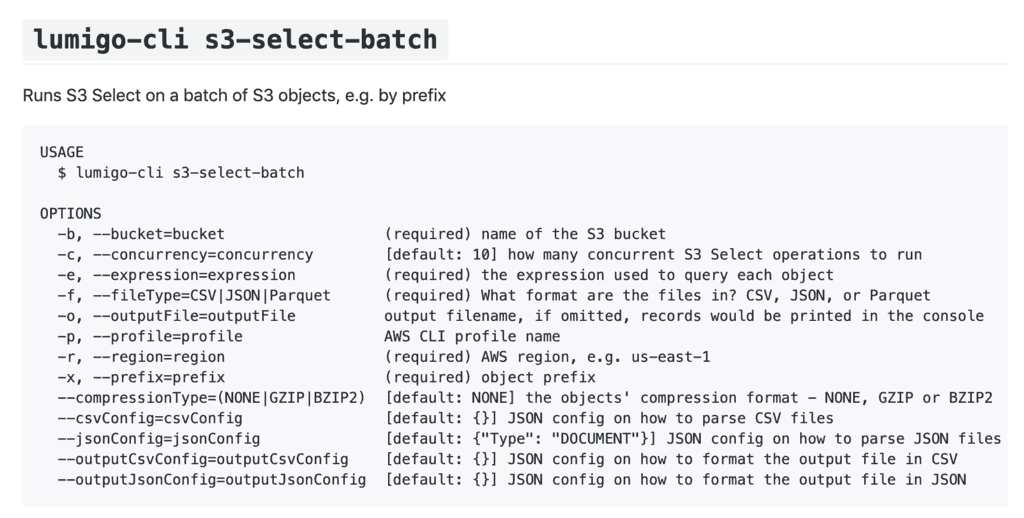Click the -x, --prefix=prefix option
The width and height of the screenshot is (1024, 518).
point(141,377)
